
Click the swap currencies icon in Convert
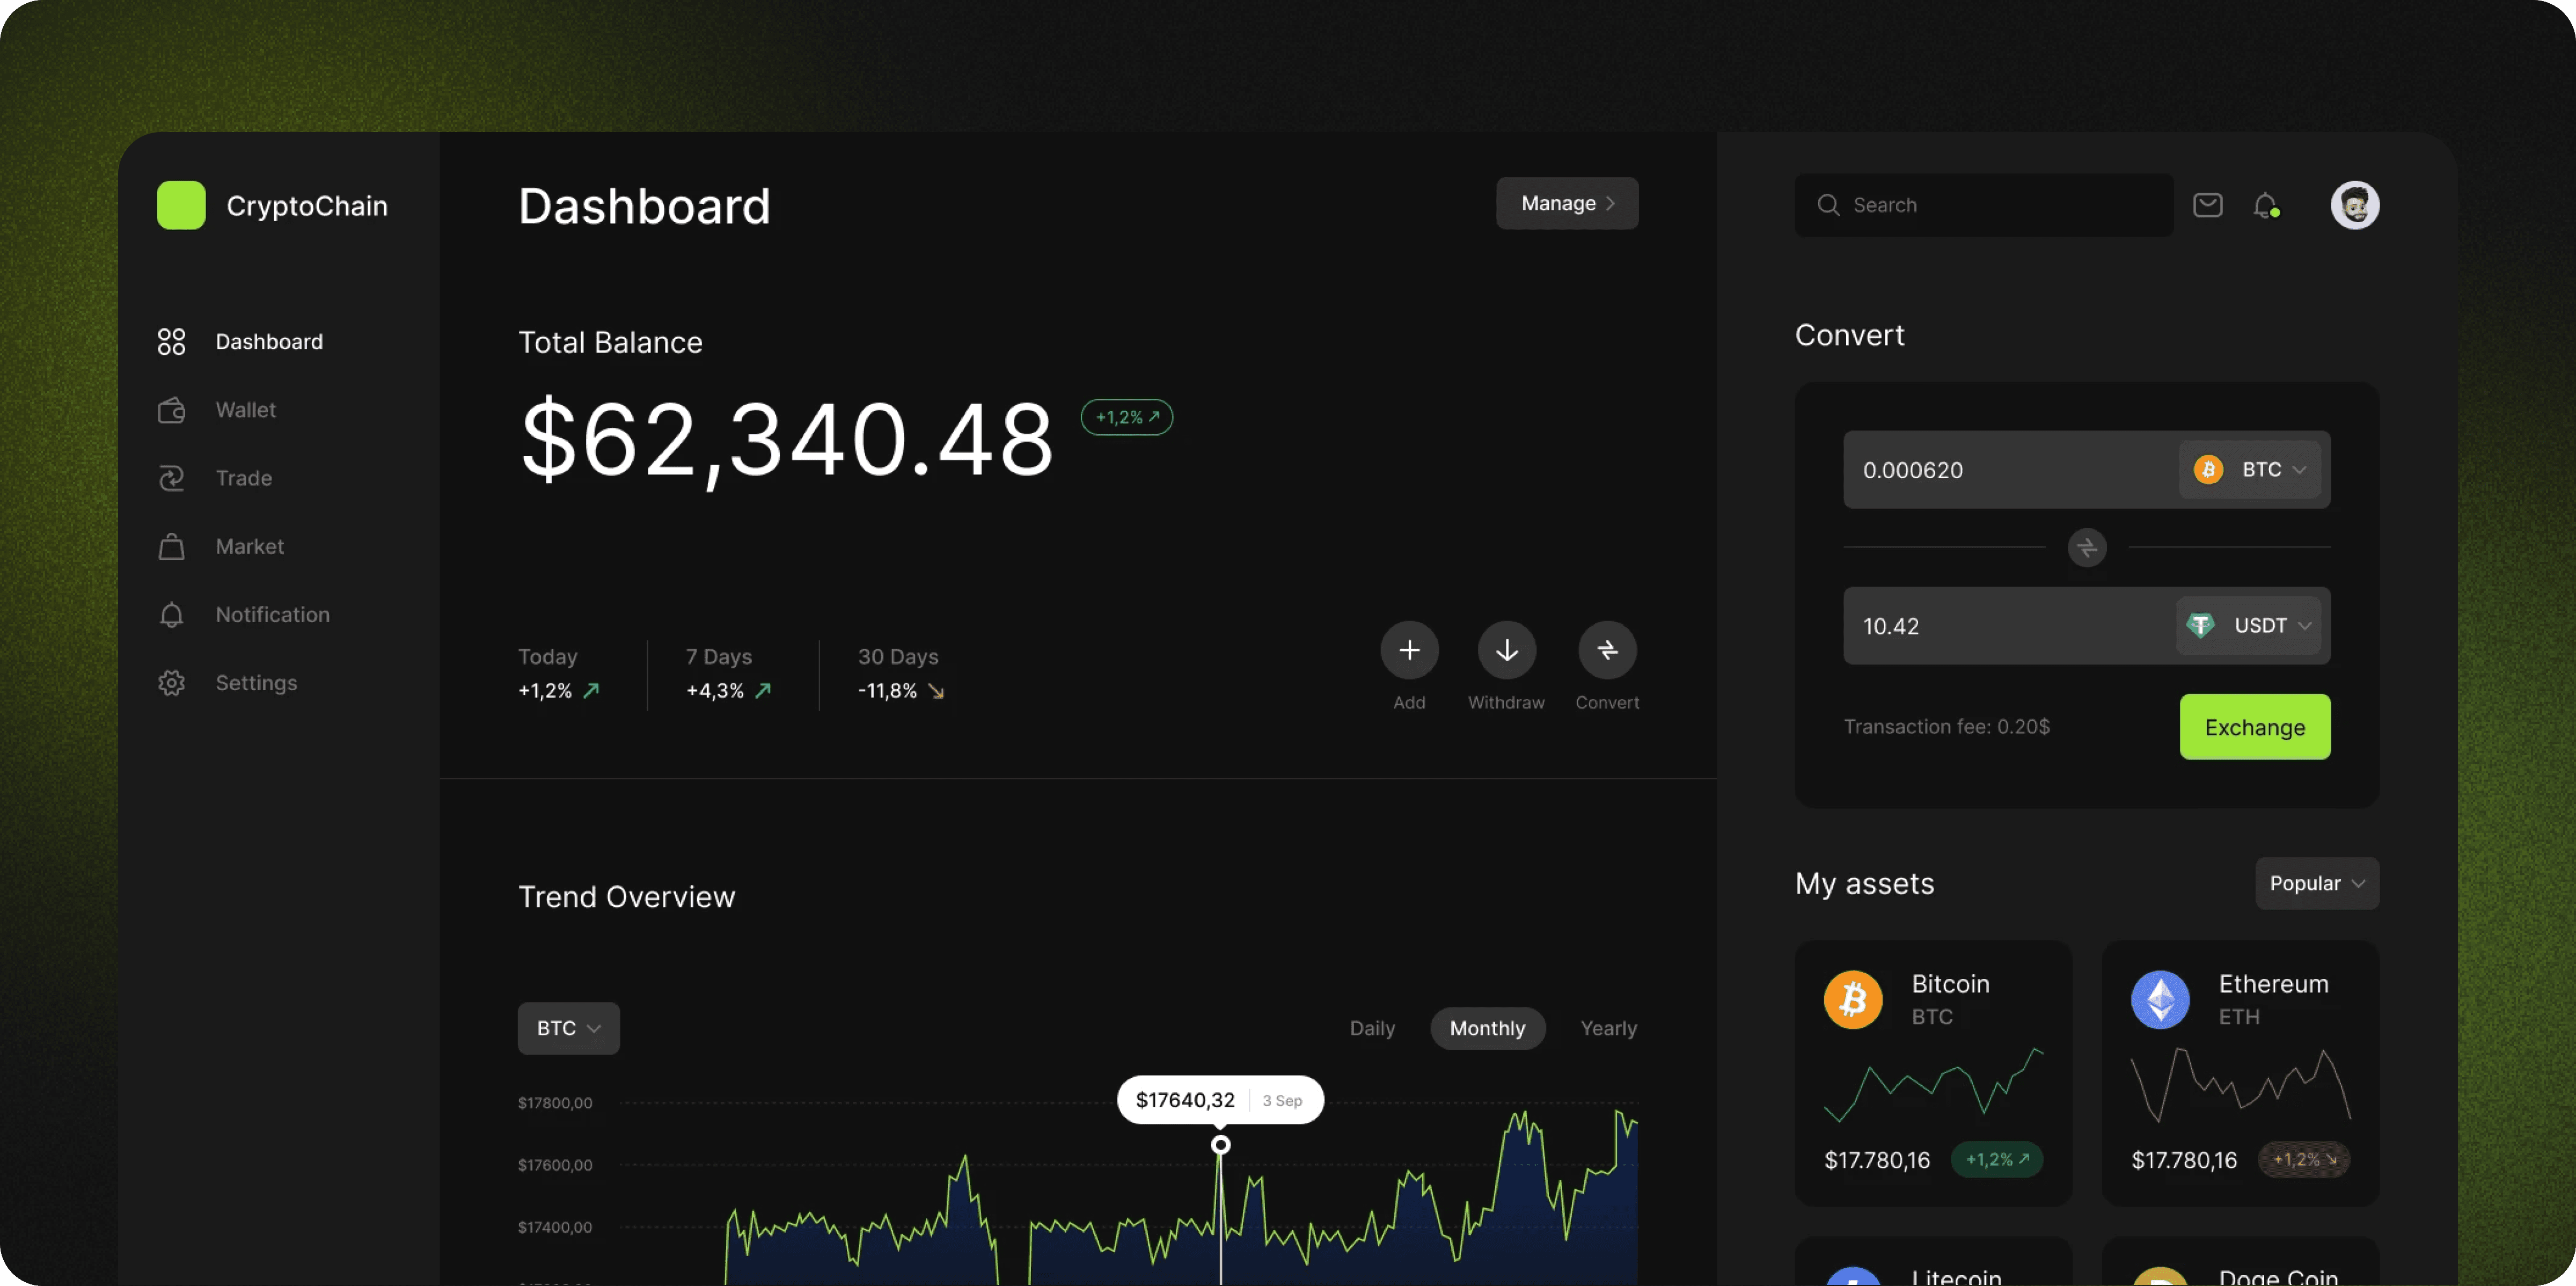tap(2086, 547)
